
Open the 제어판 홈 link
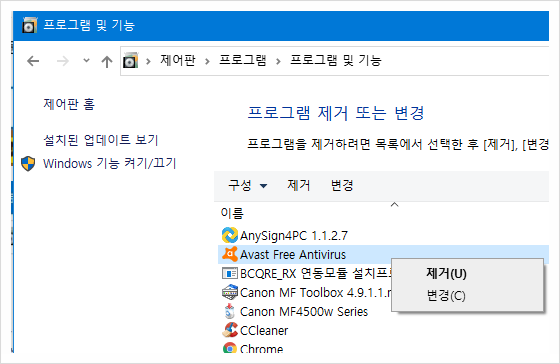click(69, 104)
